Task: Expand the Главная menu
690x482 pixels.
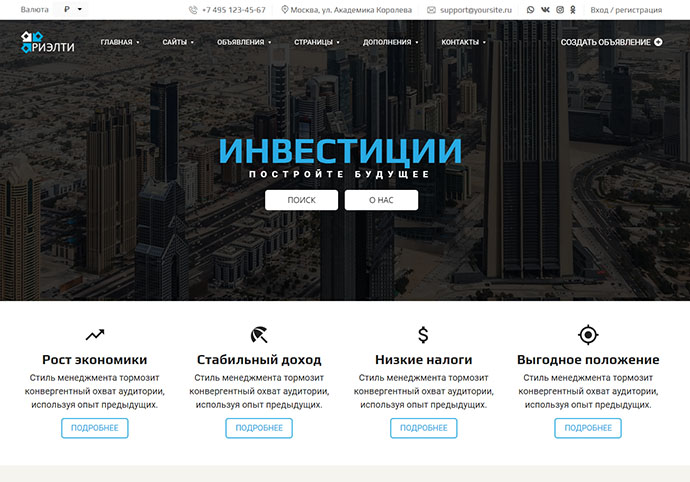Action: tap(120, 42)
